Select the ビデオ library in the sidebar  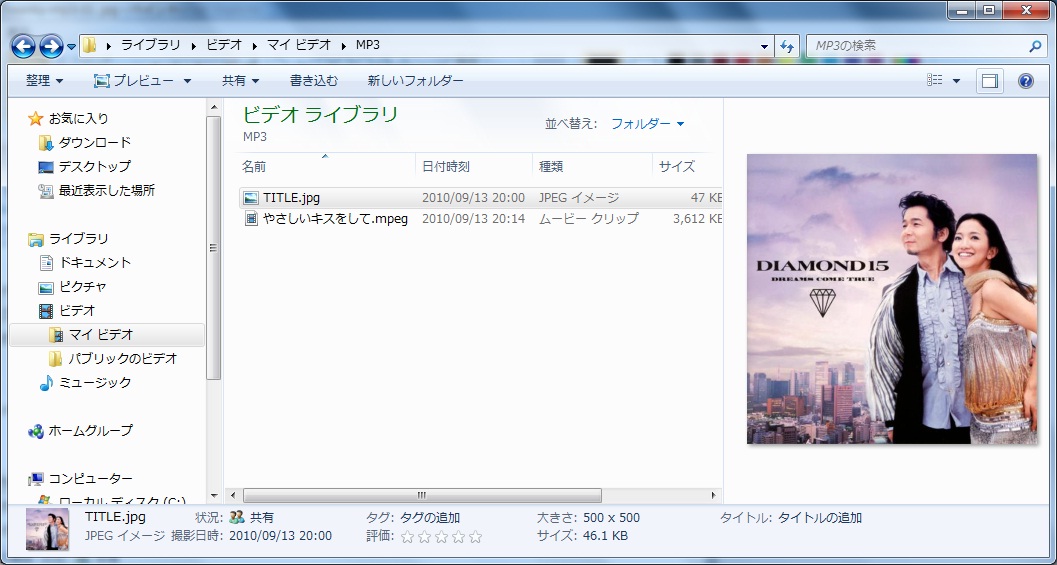(77, 311)
